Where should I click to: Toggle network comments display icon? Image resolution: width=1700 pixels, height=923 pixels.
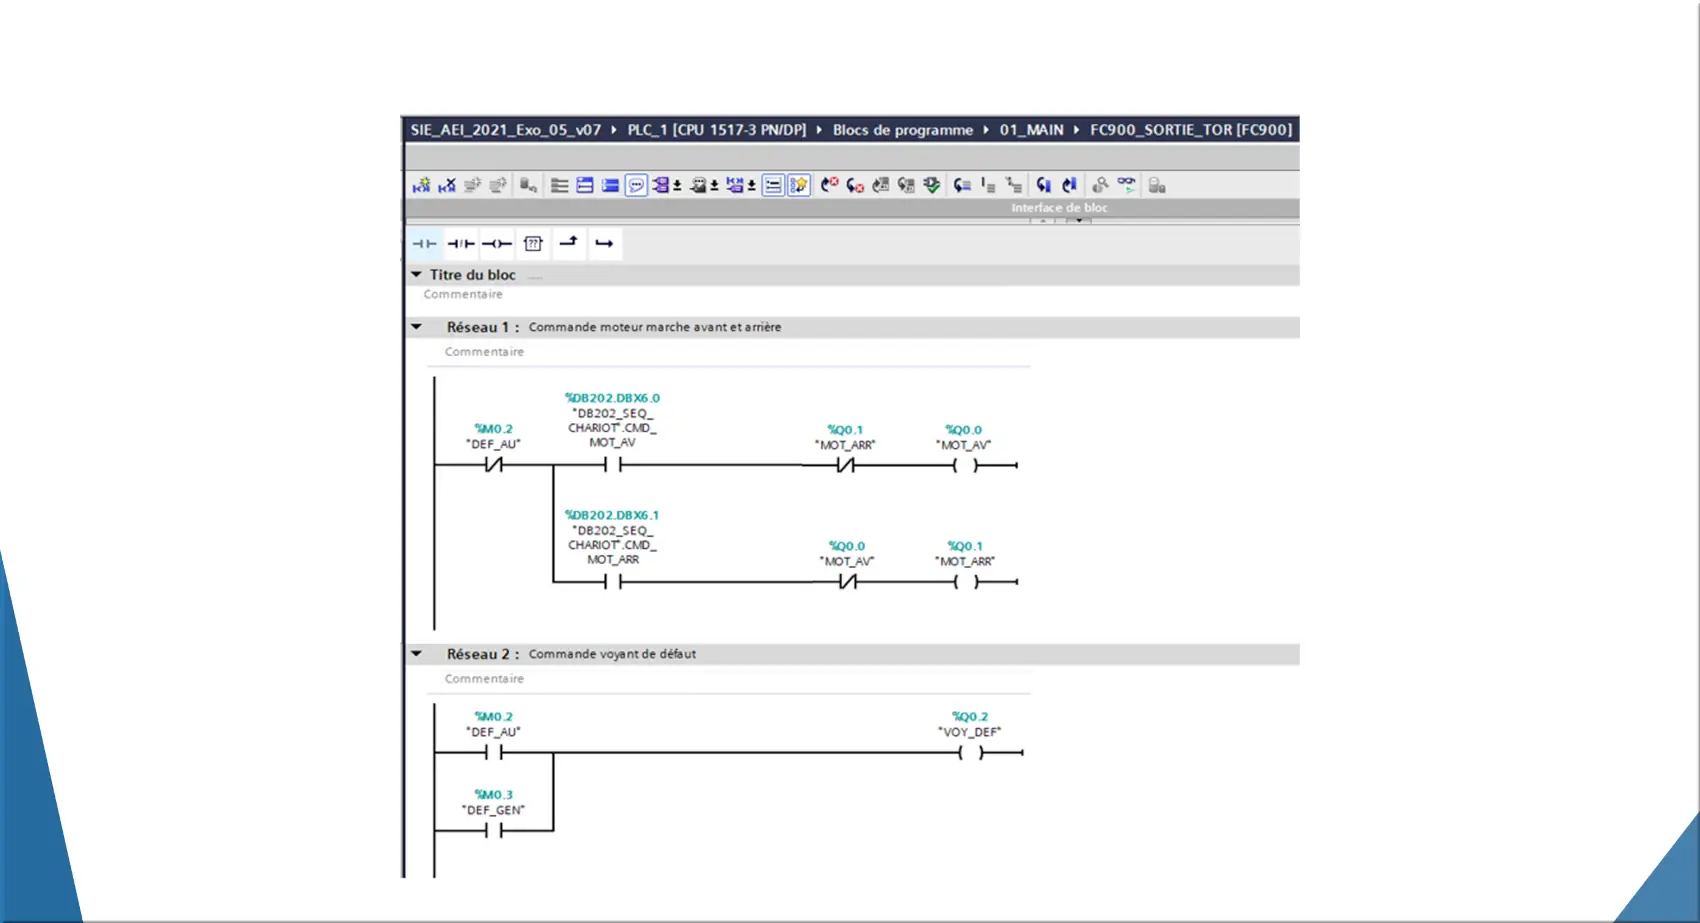click(773, 185)
